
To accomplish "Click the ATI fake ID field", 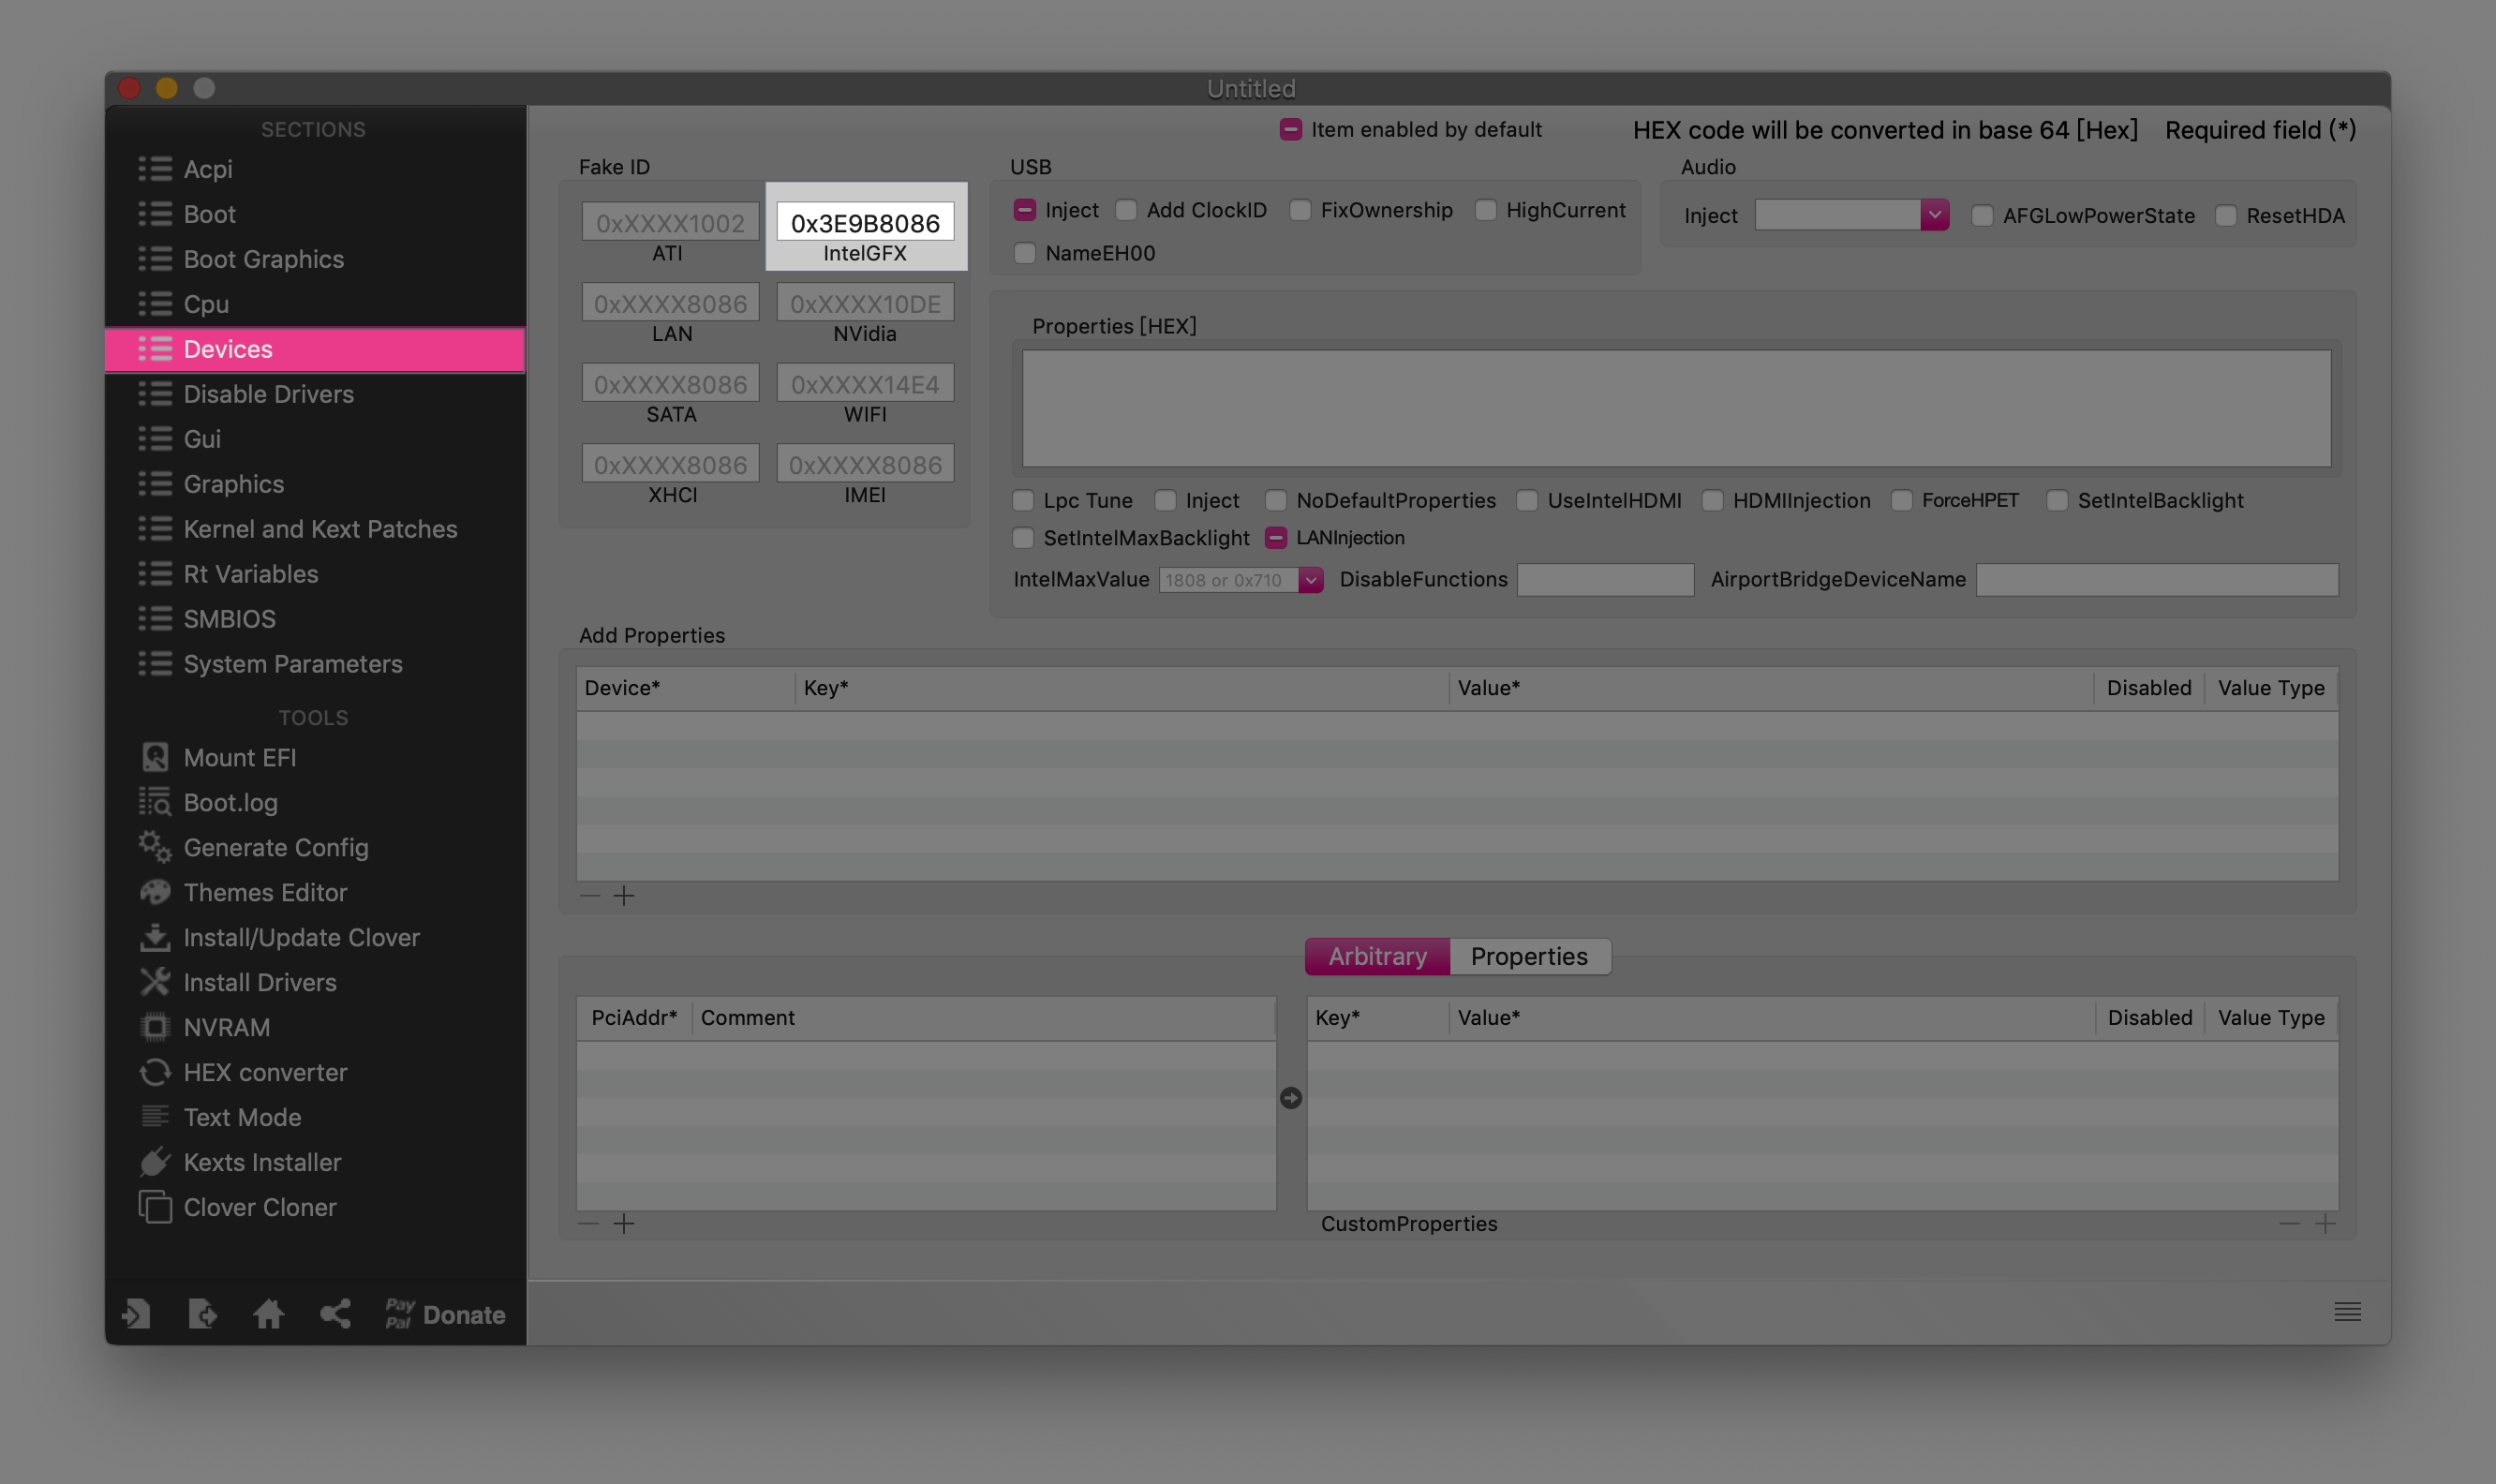I will point(670,222).
